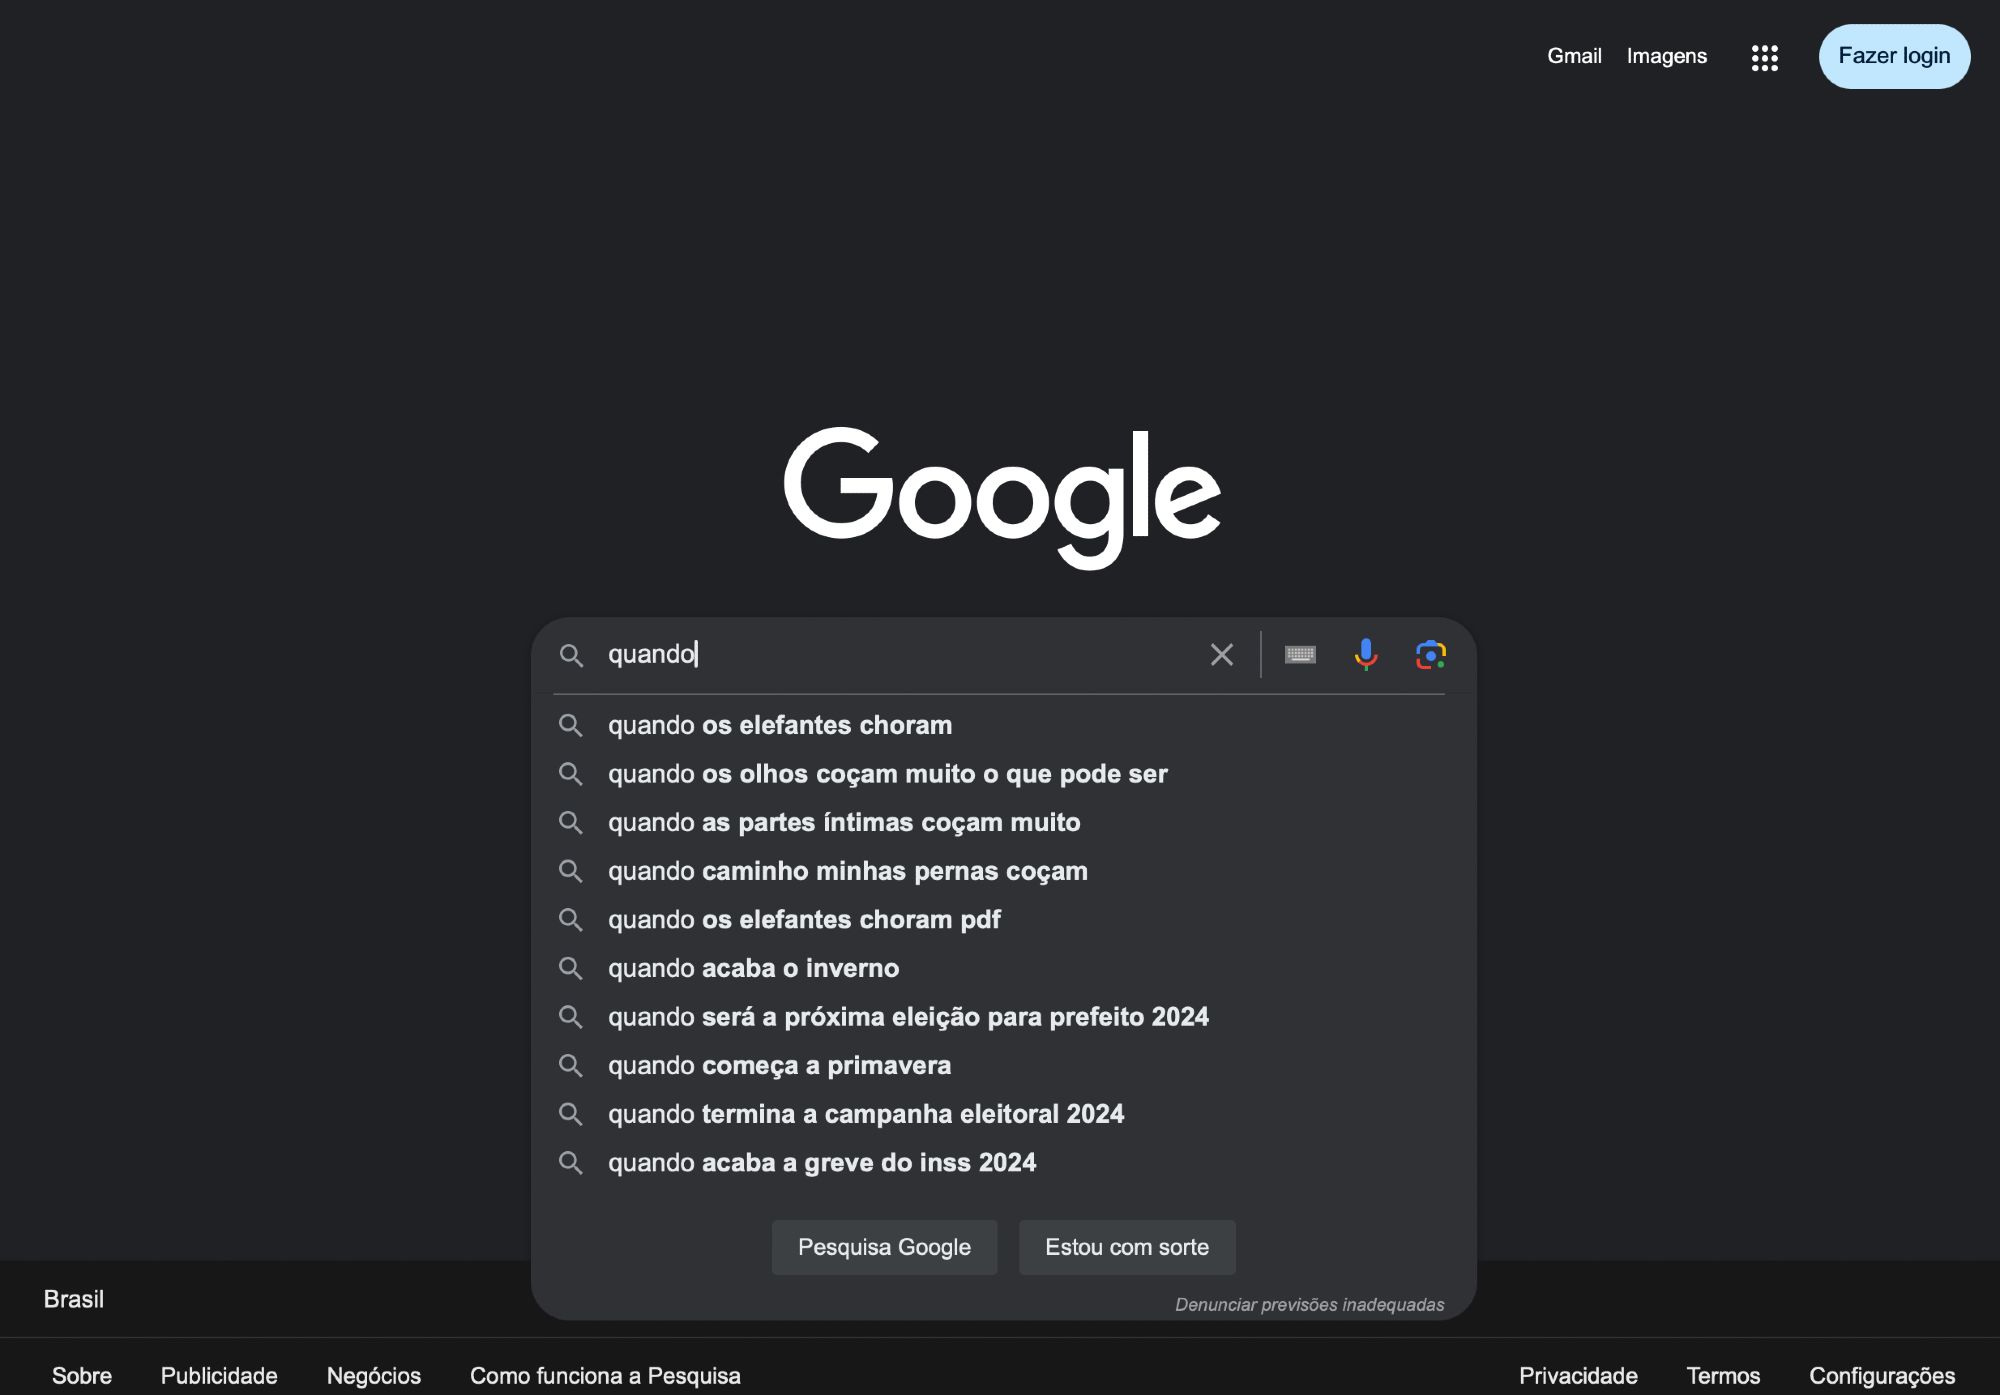
Task: Open Google Lens image search icon
Action: [1431, 654]
